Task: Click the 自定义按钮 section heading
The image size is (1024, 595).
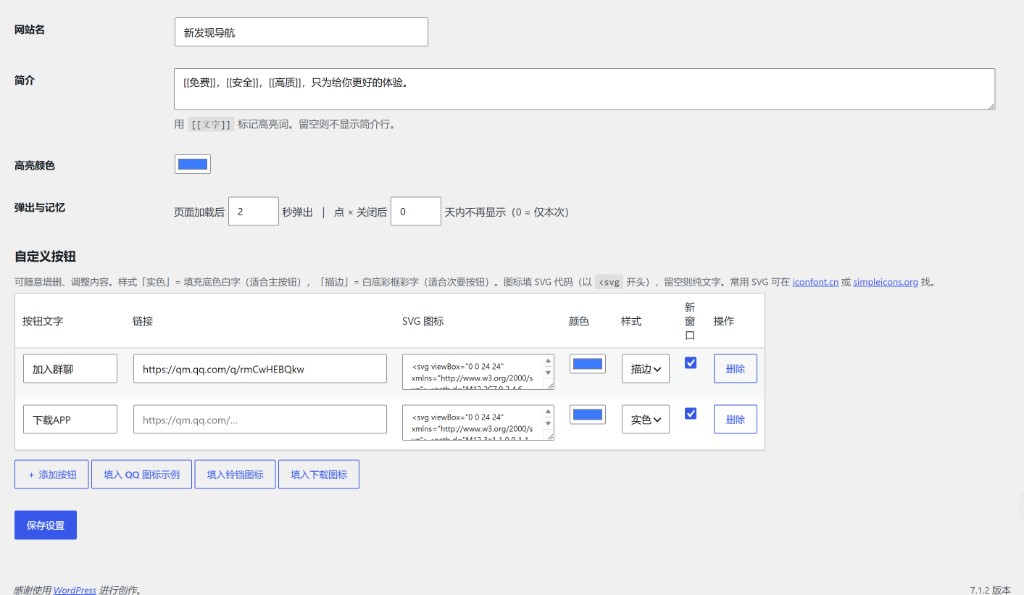Action: click(45, 256)
